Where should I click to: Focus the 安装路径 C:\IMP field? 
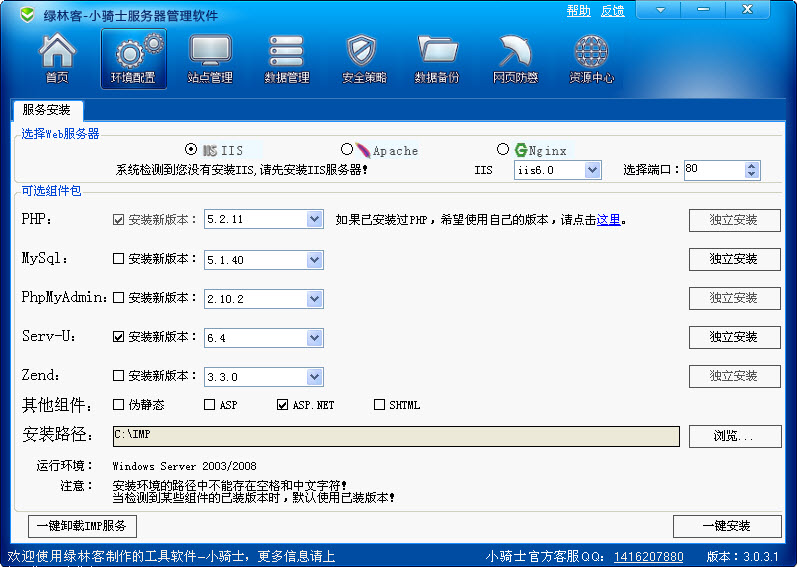point(396,436)
